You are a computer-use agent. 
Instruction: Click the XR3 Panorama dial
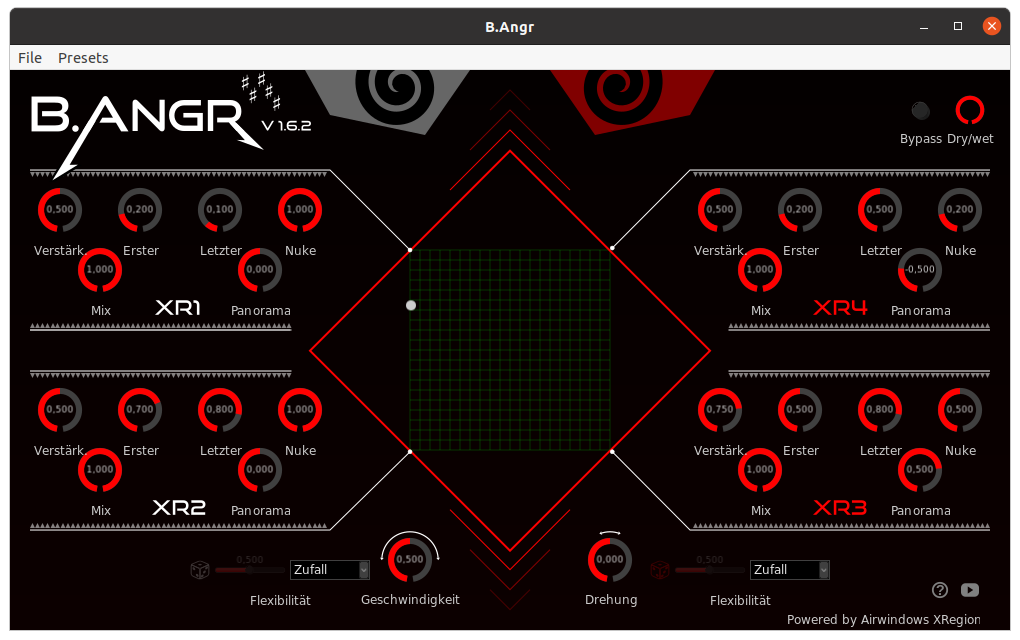tap(920, 470)
